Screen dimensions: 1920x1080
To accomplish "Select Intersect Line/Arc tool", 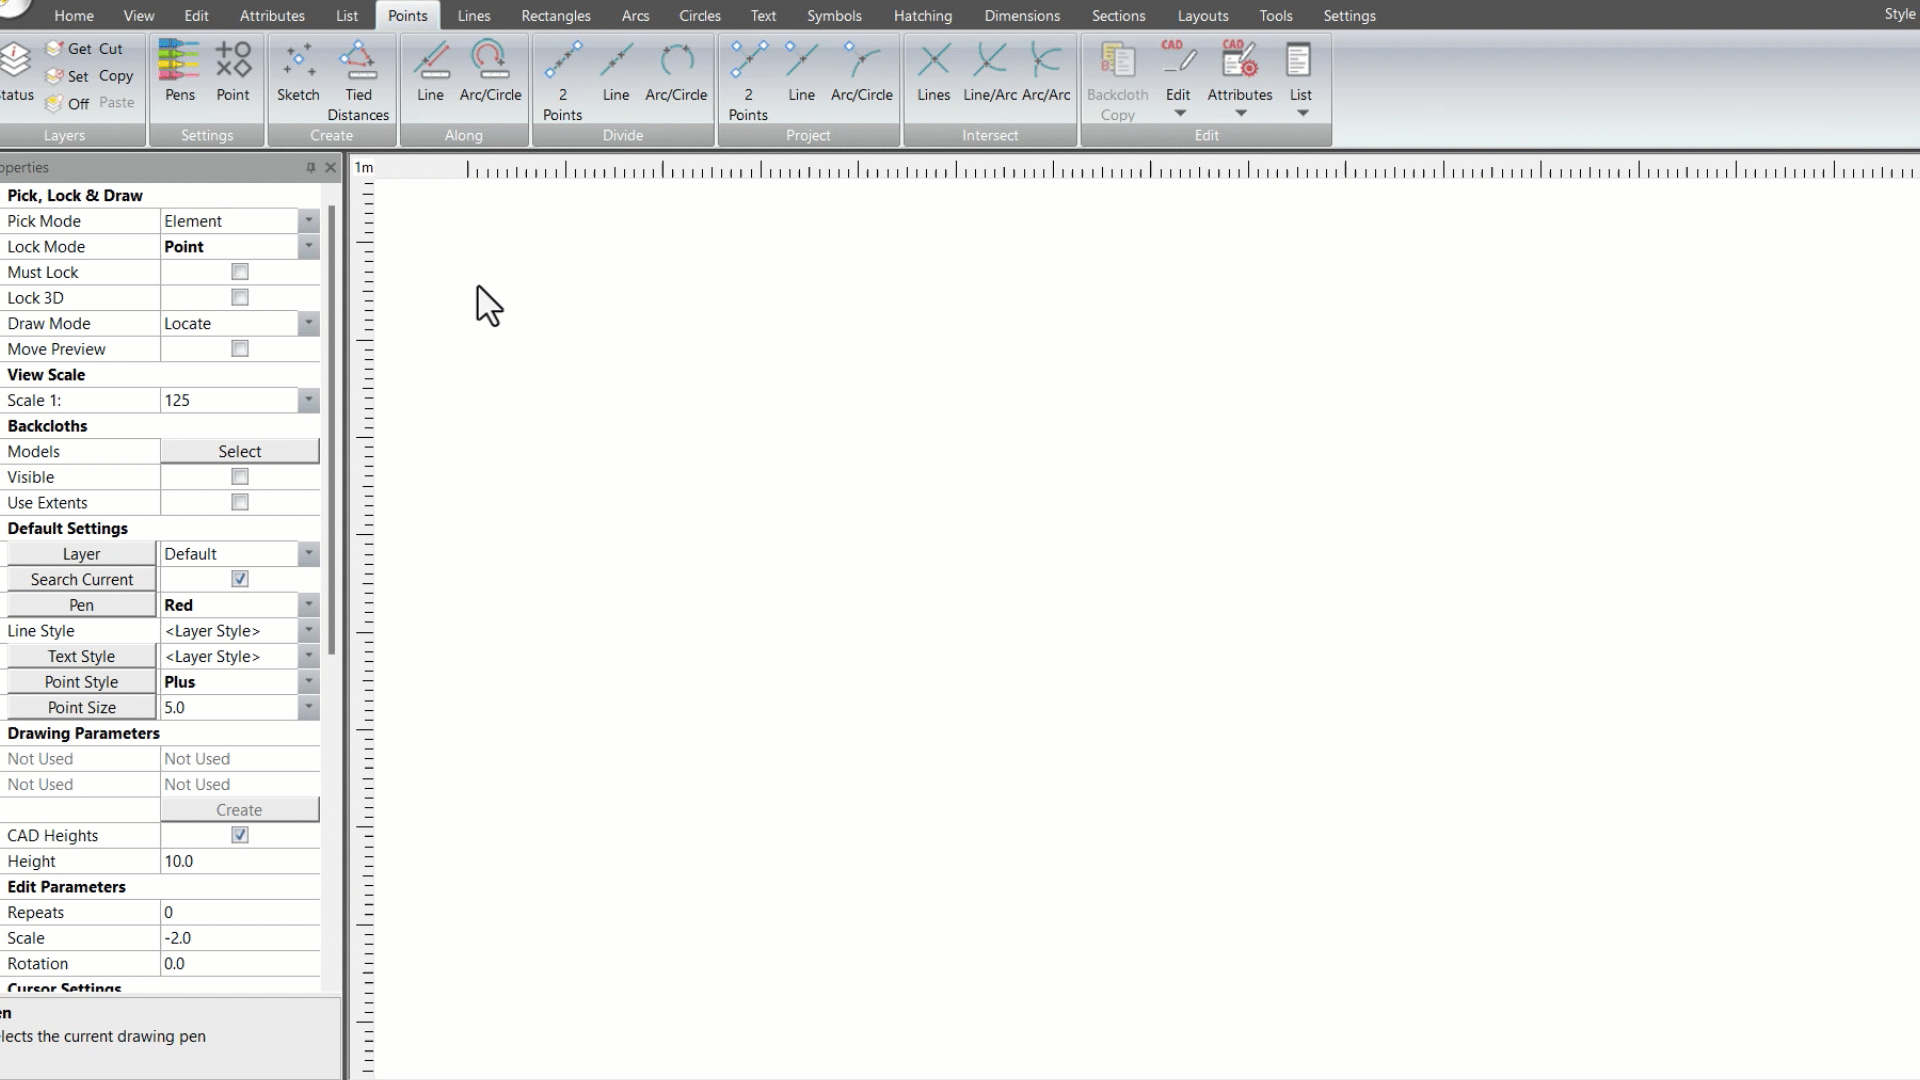I will 990,71.
